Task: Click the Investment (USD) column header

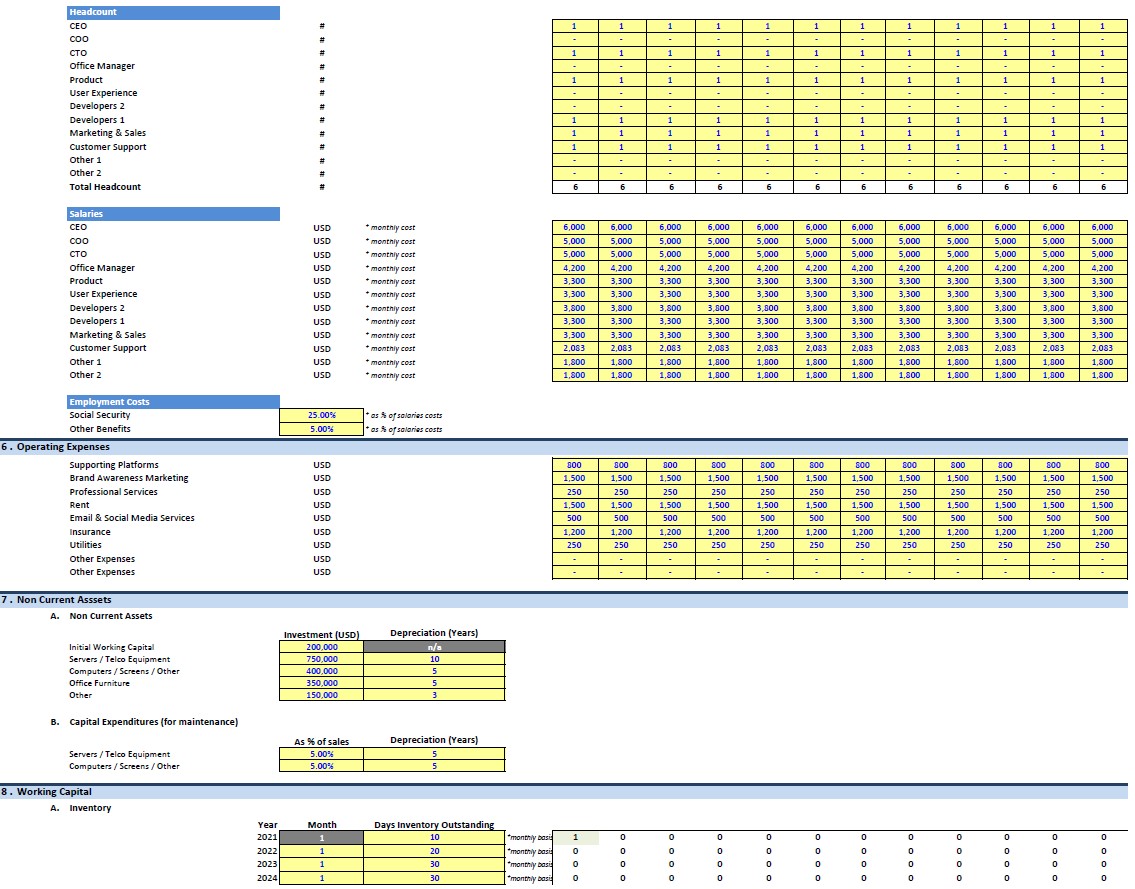Action: click(321, 635)
